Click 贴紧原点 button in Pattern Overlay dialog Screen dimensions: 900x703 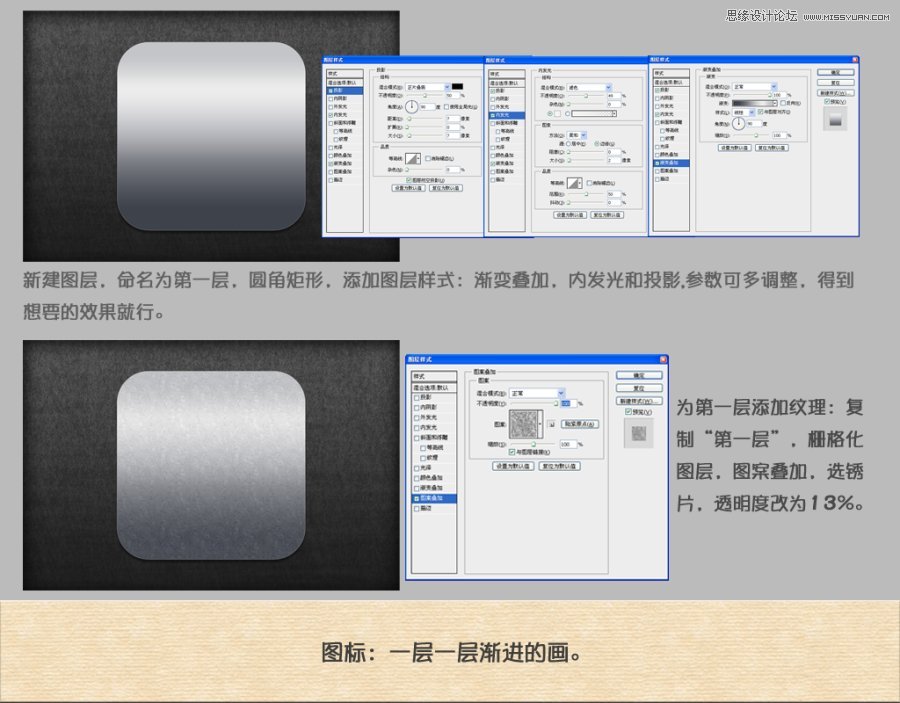[x=580, y=424]
